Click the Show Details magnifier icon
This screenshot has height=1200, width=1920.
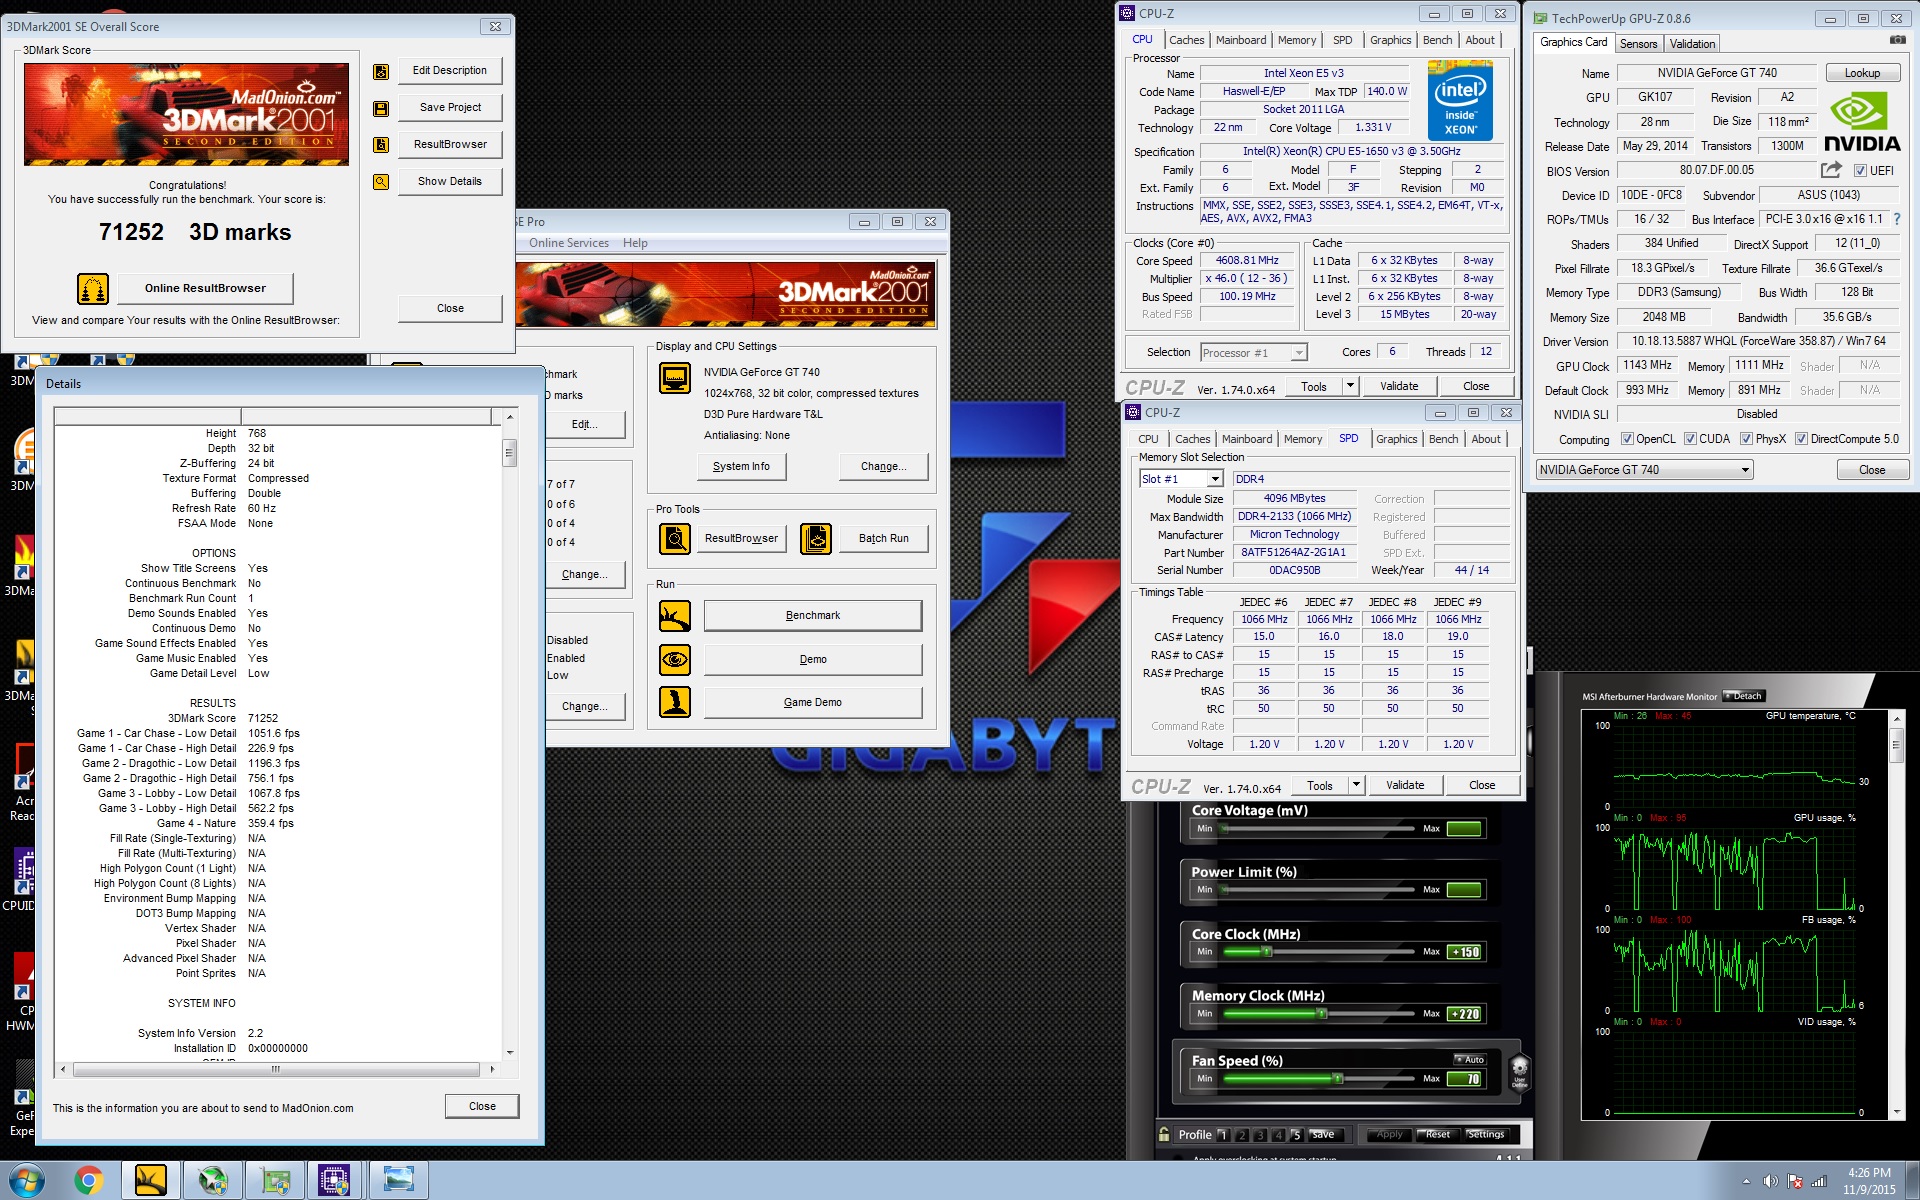pos(381,182)
